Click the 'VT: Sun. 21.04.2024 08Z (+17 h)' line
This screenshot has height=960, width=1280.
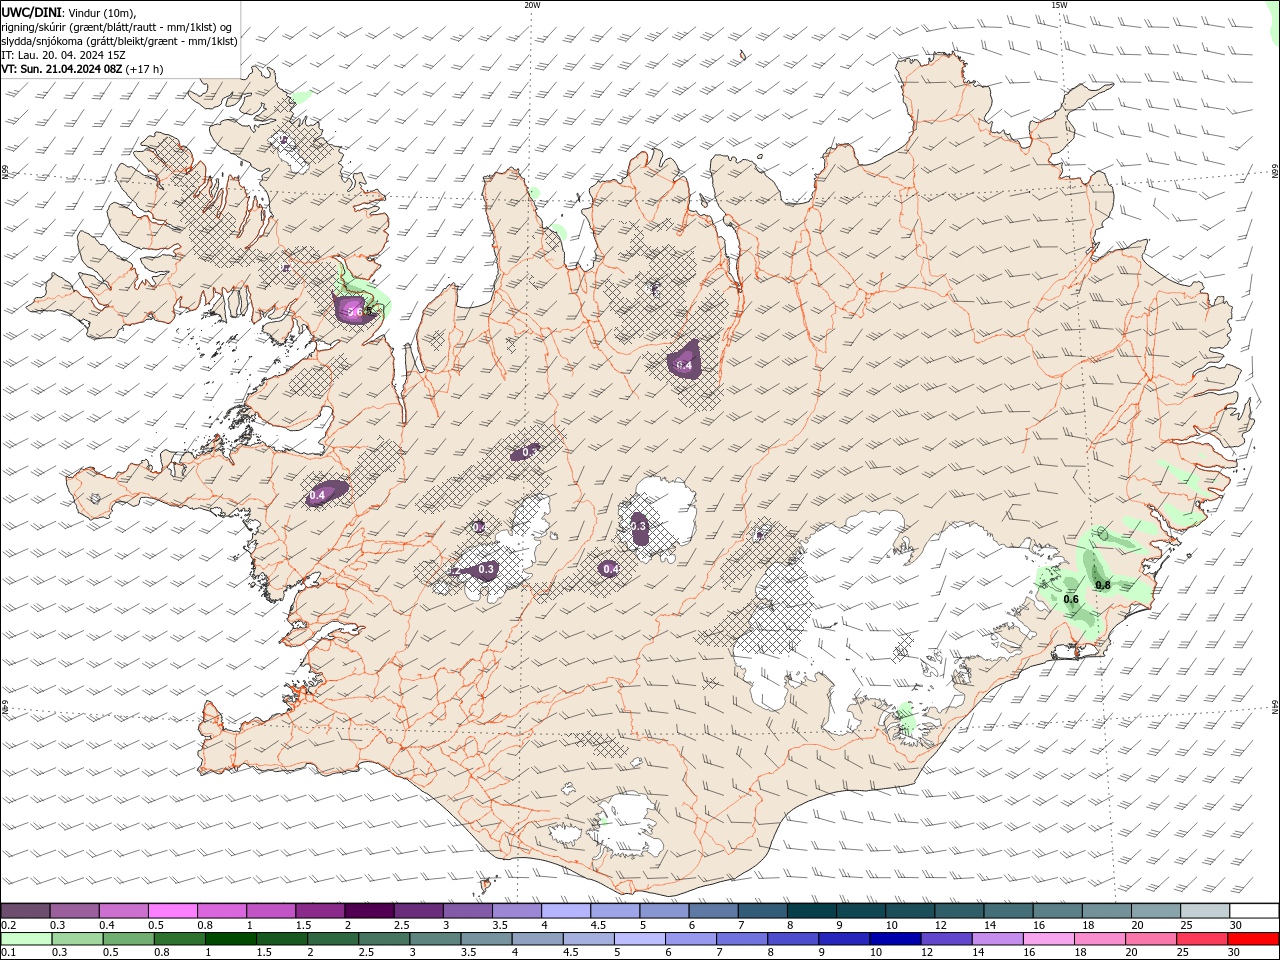(82, 69)
